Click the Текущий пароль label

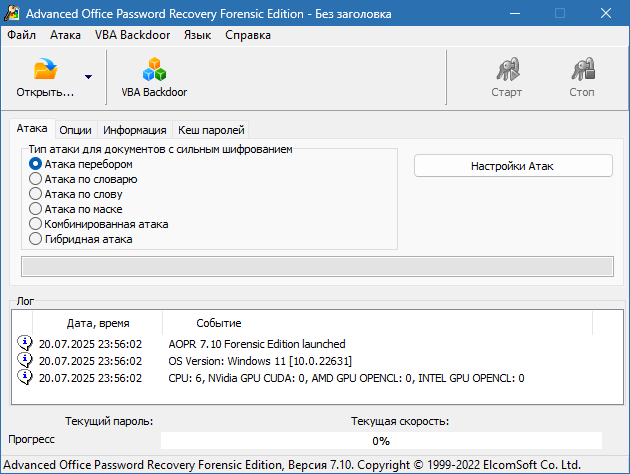[109, 421]
